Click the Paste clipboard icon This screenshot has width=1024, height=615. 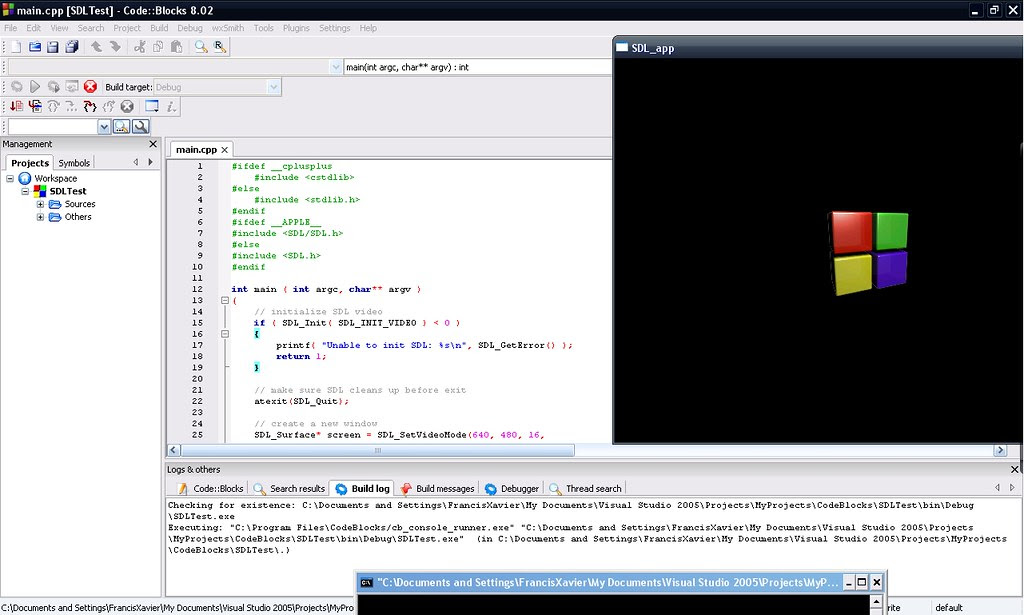pos(176,47)
